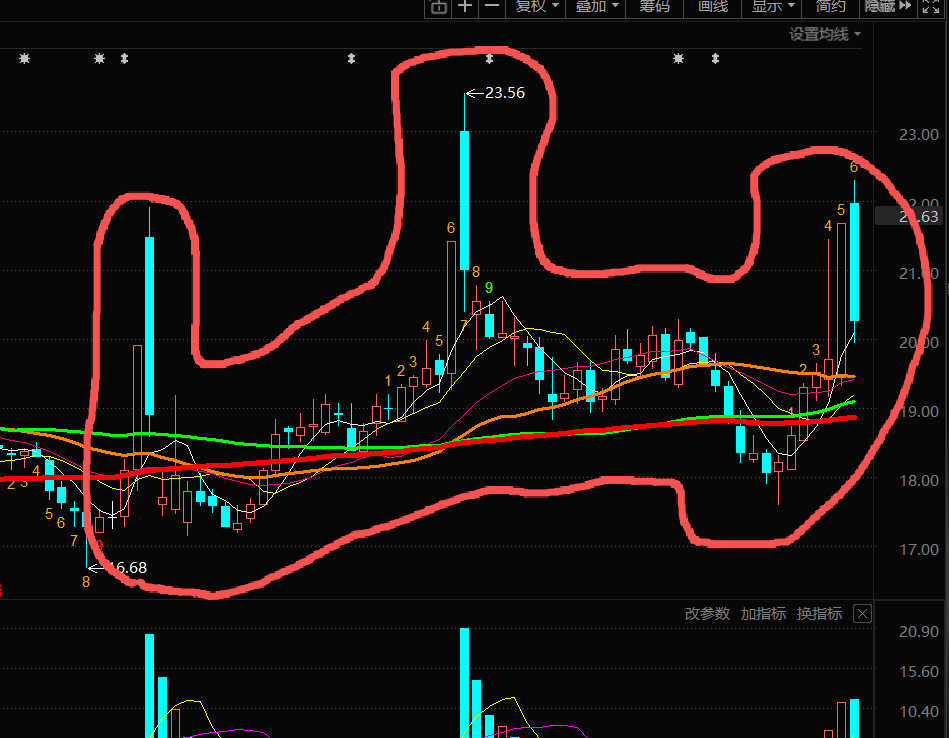Click the green 9 sequence count label
The height and width of the screenshot is (738, 949).
(489, 288)
